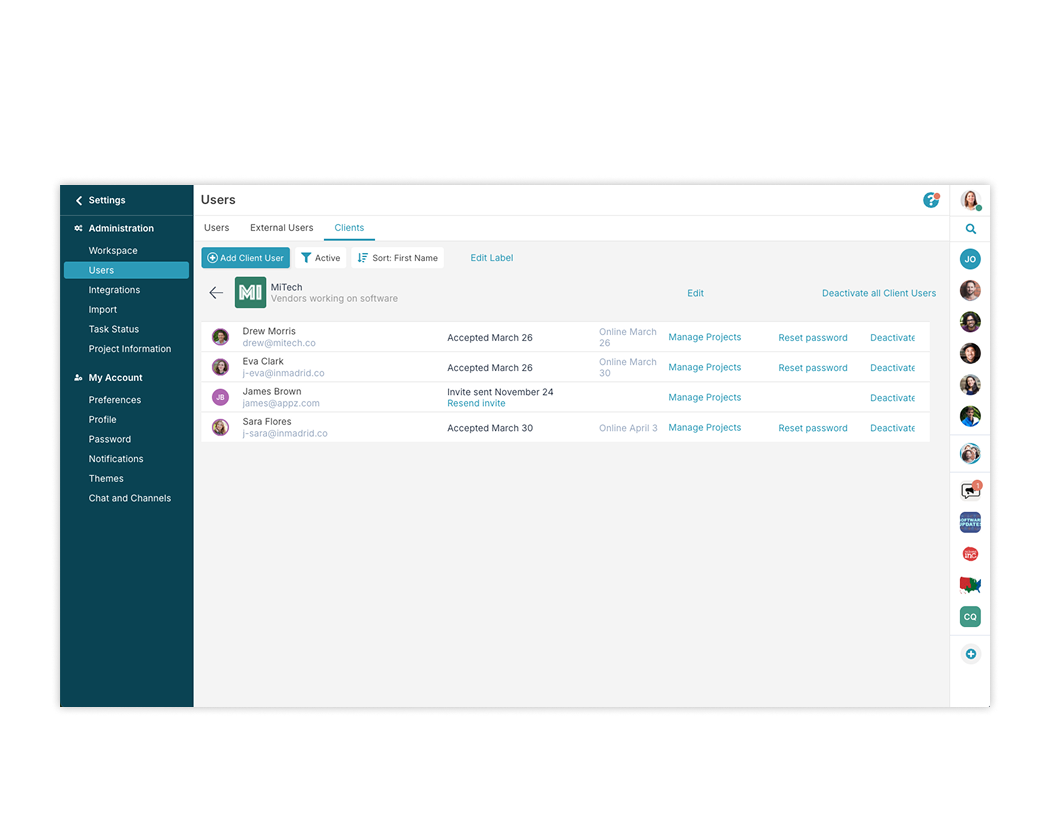Click the back arrow above the client list
This screenshot has height=839, width=1050.
click(216, 292)
